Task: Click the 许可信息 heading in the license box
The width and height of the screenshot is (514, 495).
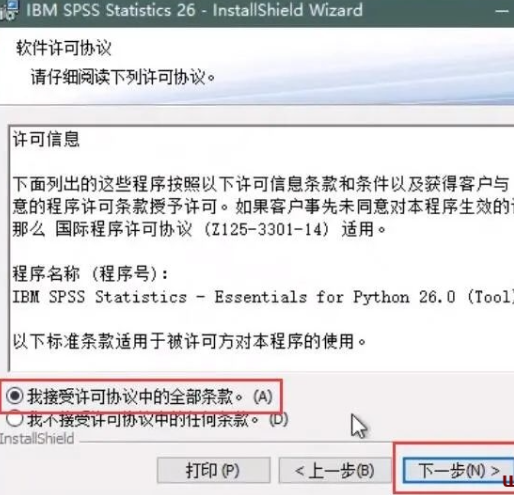Action: (46, 139)
